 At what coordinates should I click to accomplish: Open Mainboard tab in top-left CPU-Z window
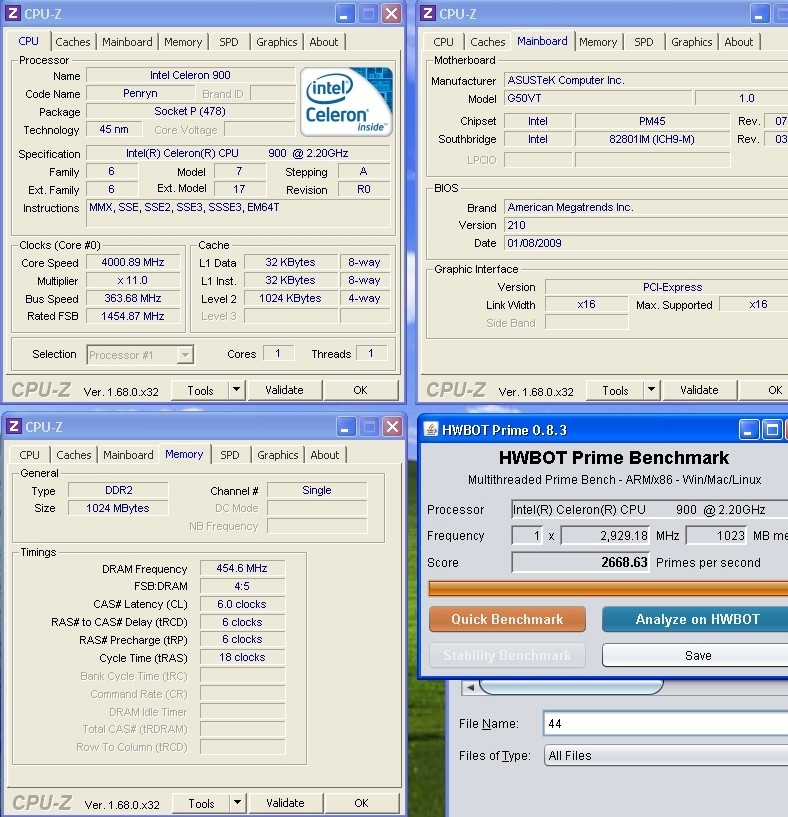tap(127, 42)
